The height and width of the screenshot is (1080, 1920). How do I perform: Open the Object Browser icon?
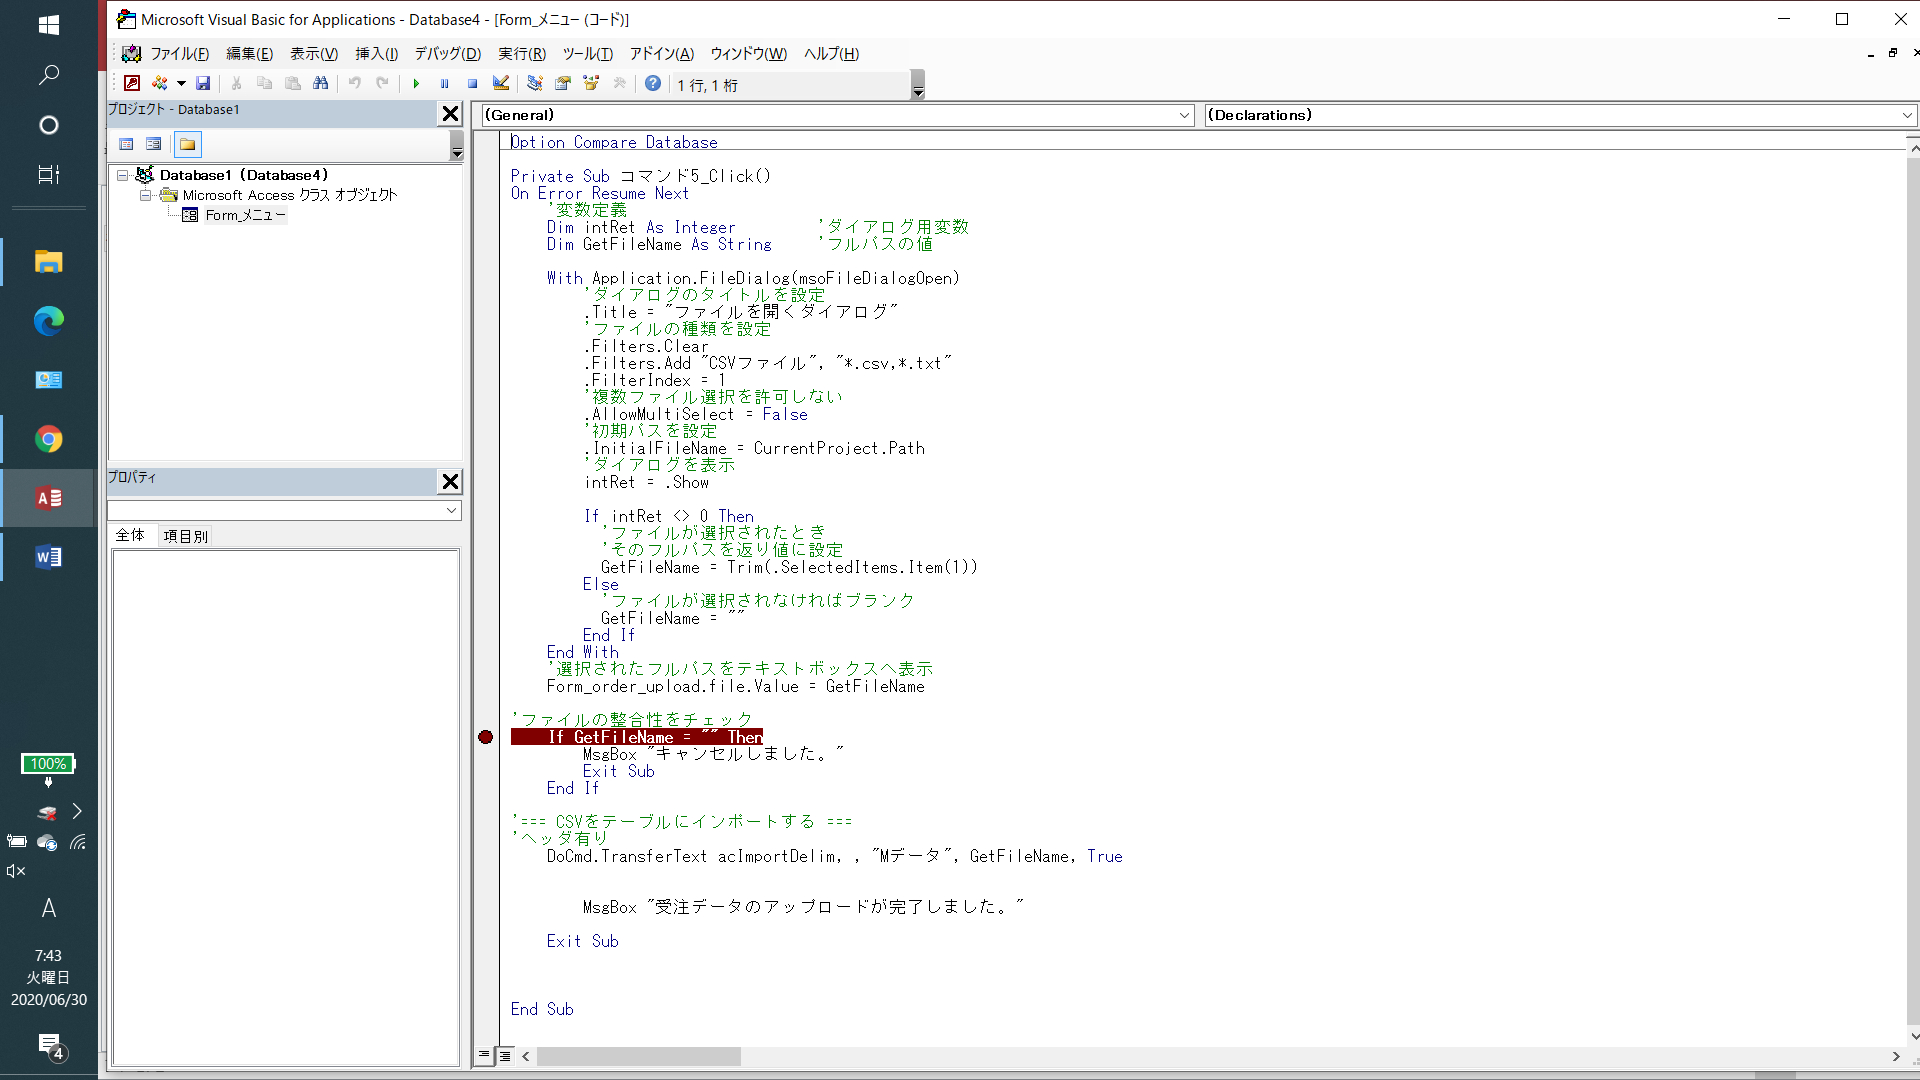click(591, 84)
